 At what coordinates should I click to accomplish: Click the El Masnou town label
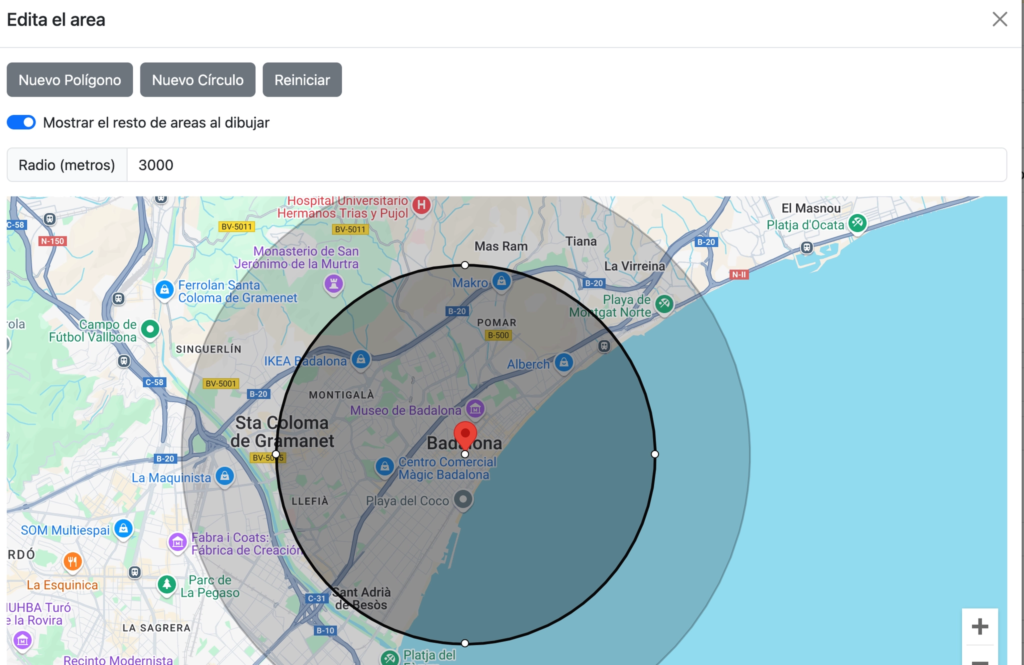tap(811, 208)
